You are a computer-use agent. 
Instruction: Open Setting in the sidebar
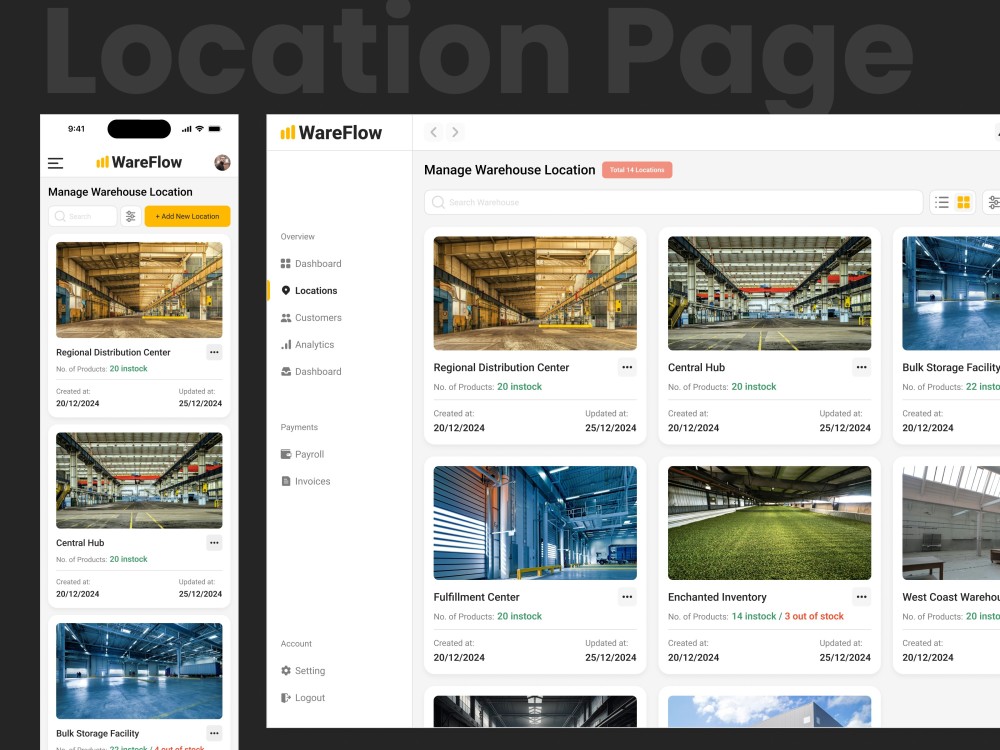303,670
